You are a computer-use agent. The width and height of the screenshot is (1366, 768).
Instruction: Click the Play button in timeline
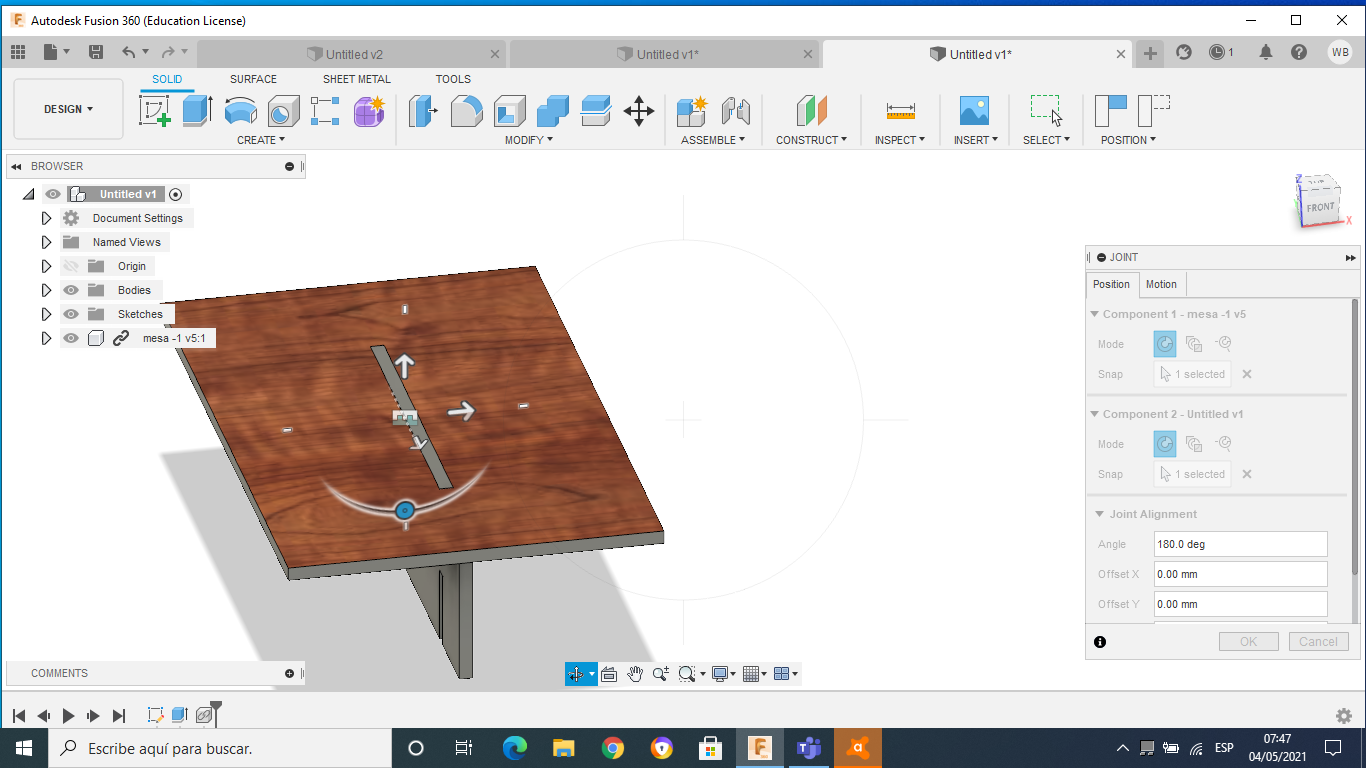[x=69, y=715]
